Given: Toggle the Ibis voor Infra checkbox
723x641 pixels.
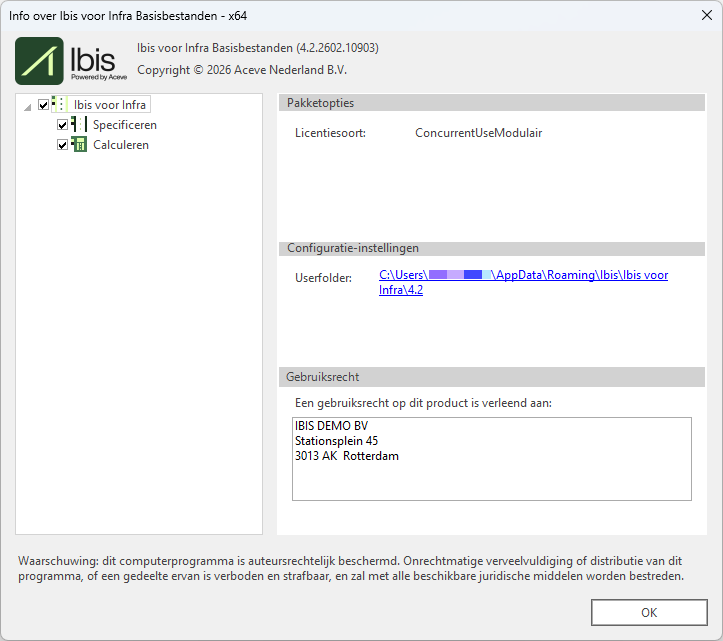Looking at the screenshot, I should point(43,105).
